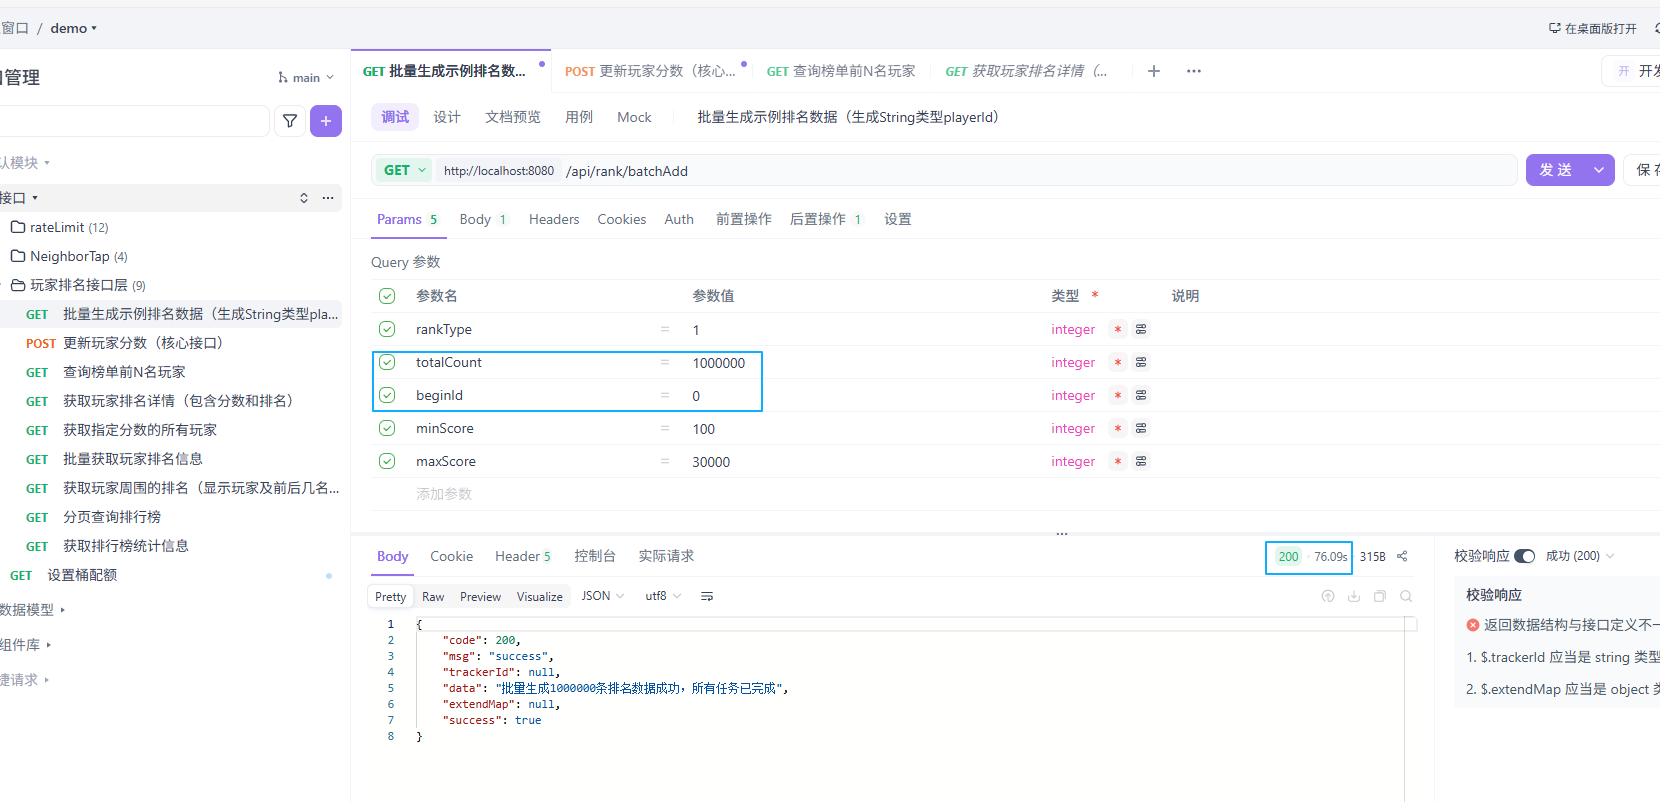Click the plus icon to add a new tab
This screenshot has height=802, width=1660.
[1154, 71]
